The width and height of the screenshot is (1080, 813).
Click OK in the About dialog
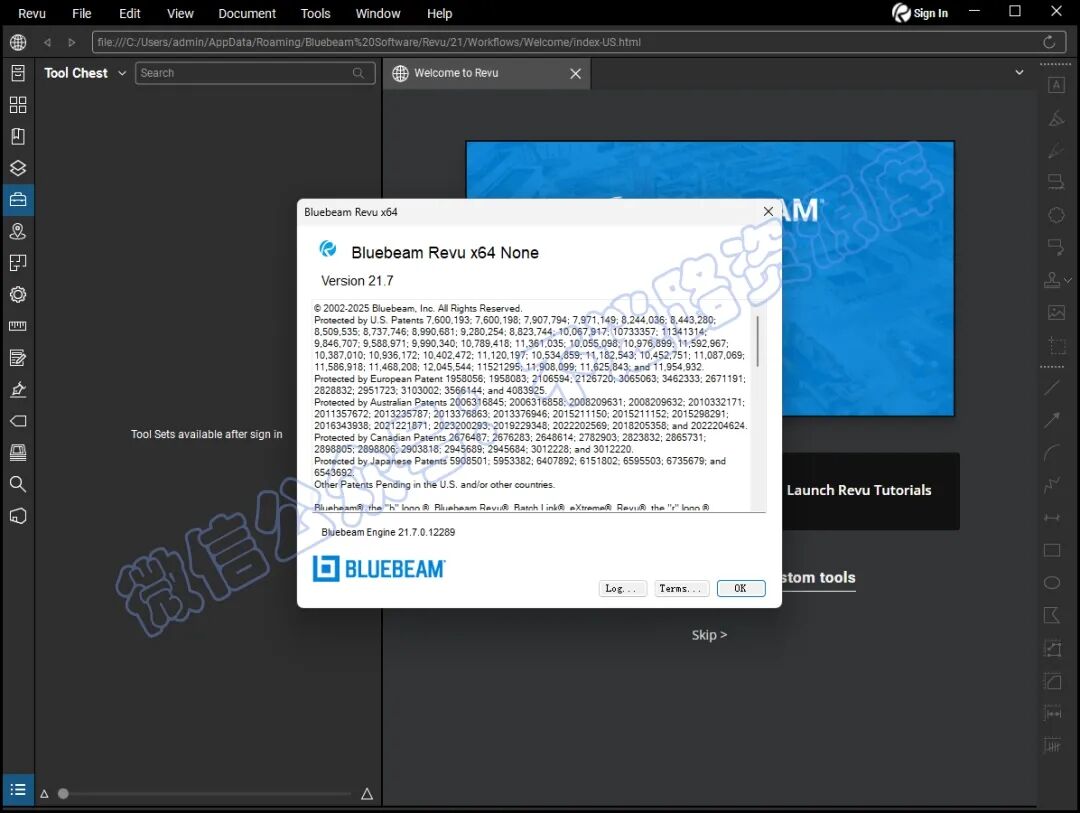(740, 588)
